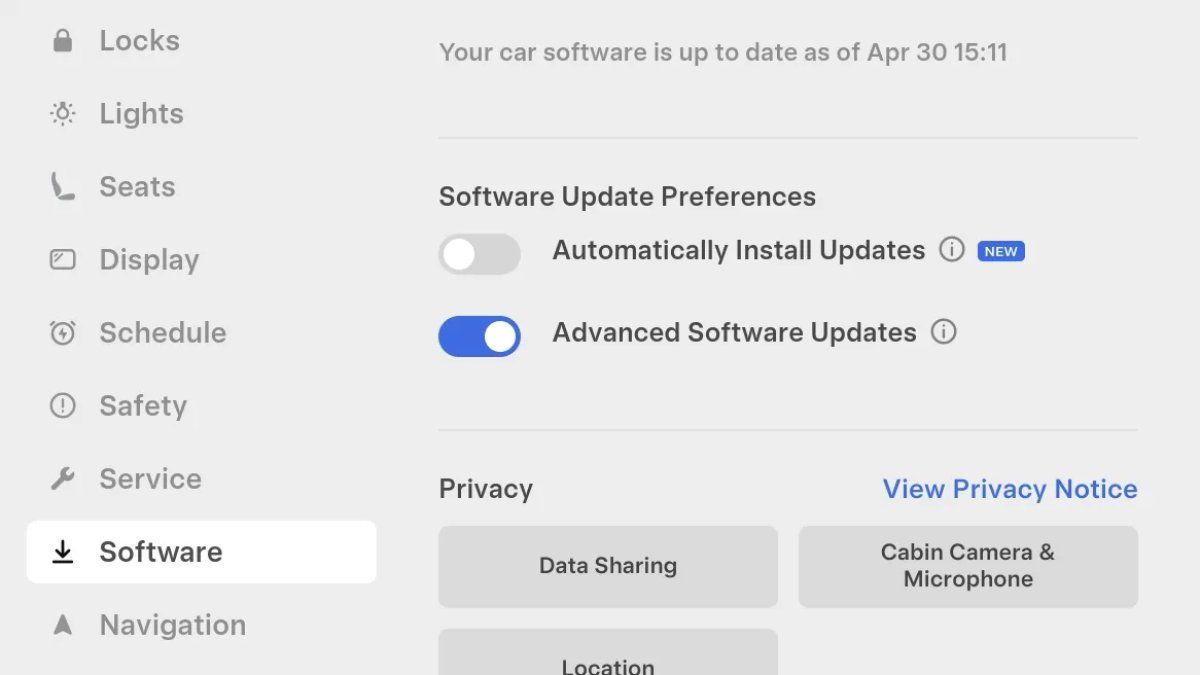Open info for Automatically Install Updates

coord(952,250)
